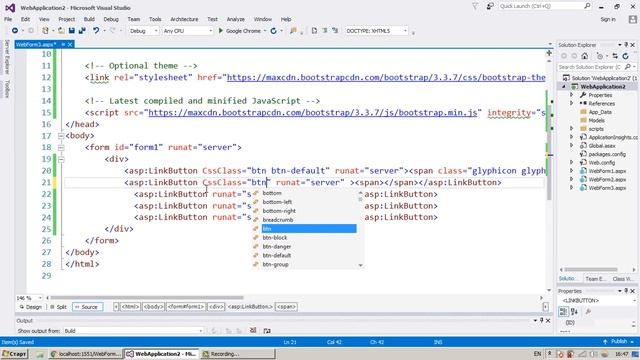Viewport: 640px width, 360px height.
Task: Click Sync with Active Document icon
Action: pyautogui.click(x=615, y=56)
